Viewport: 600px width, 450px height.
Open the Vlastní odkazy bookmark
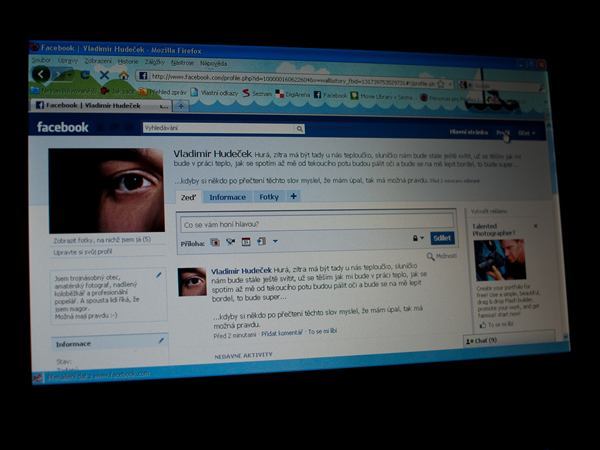[x=214, y=93]
